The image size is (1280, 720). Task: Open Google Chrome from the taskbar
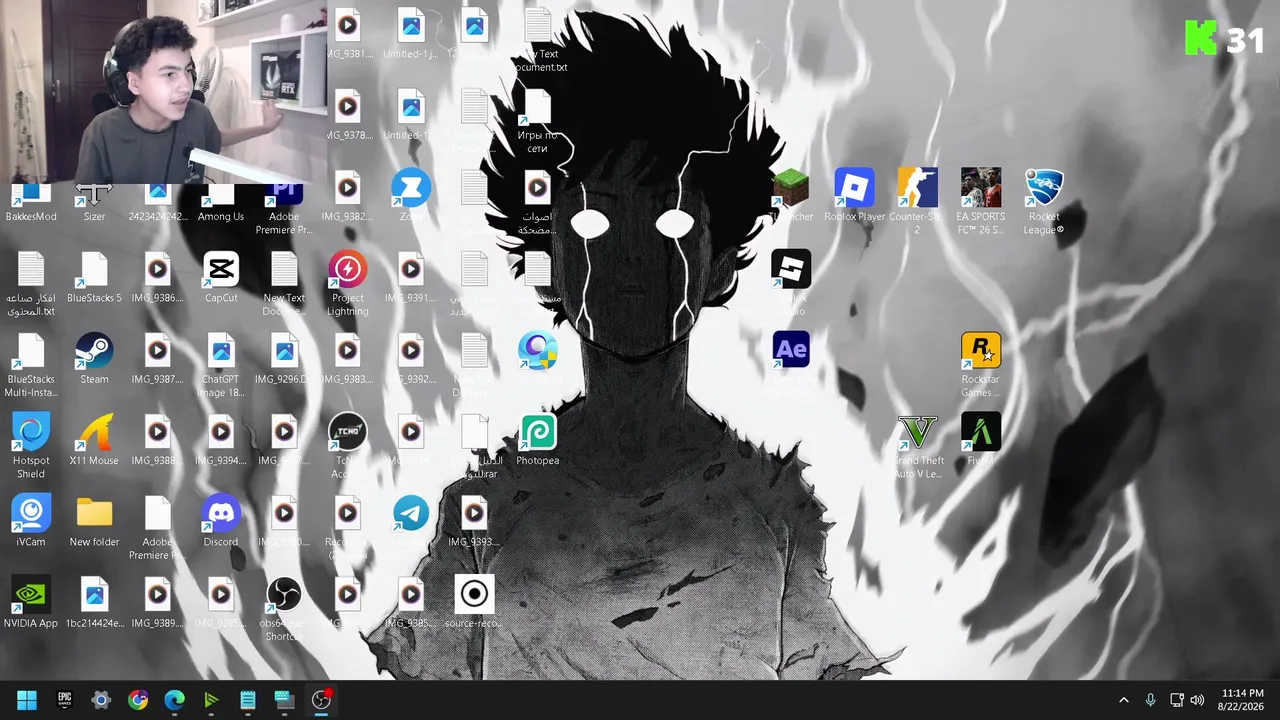click(138, 700)
